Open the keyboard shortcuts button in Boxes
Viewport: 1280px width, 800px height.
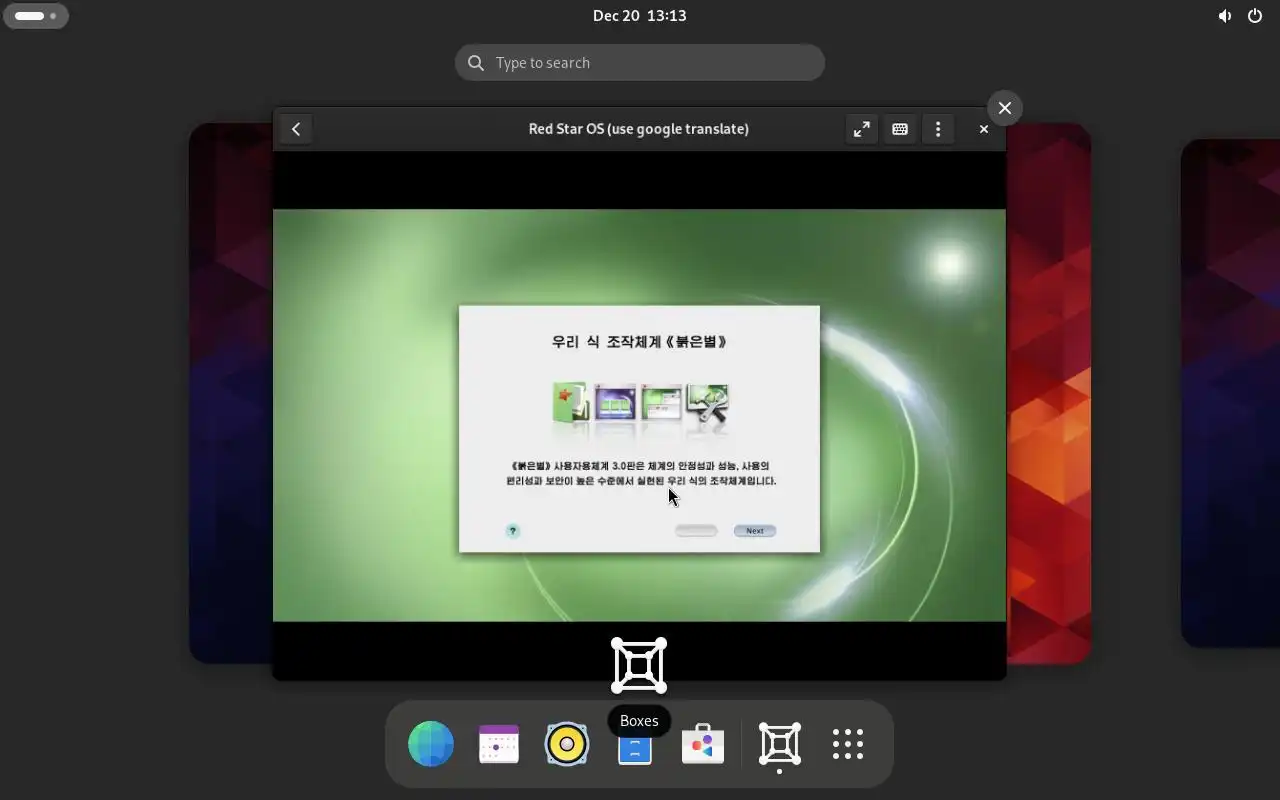pyautogui.click(x=900, y=129)
